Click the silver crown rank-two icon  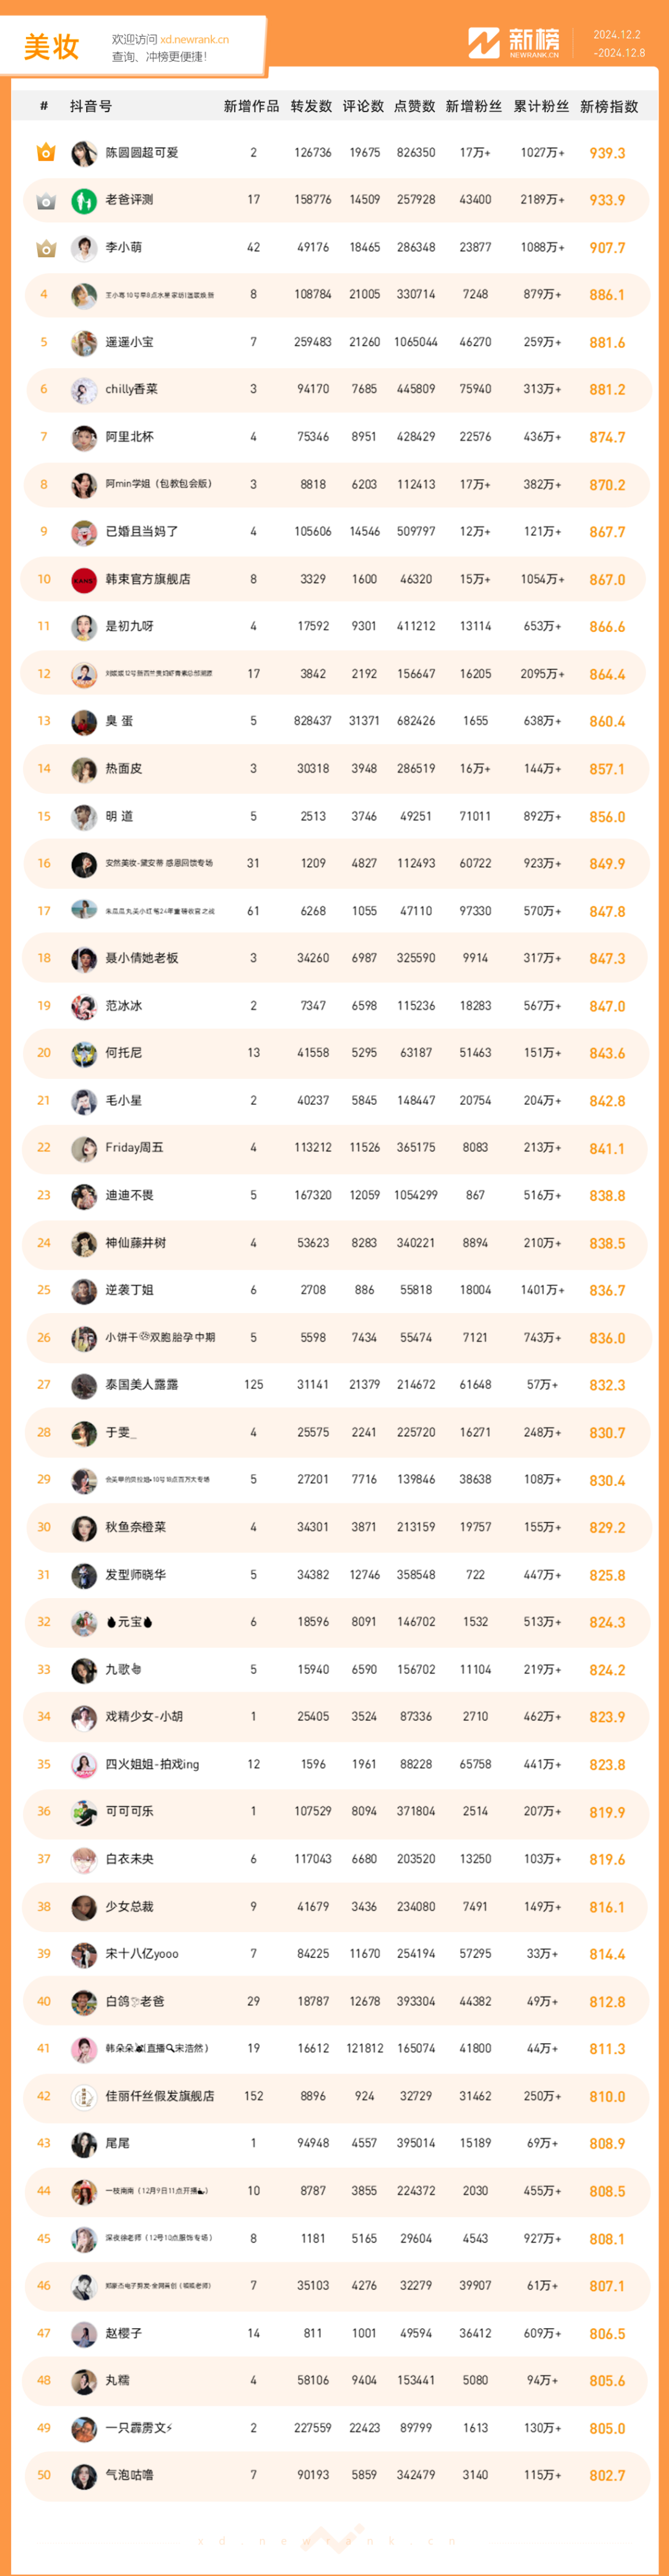[x=45, y=201]
